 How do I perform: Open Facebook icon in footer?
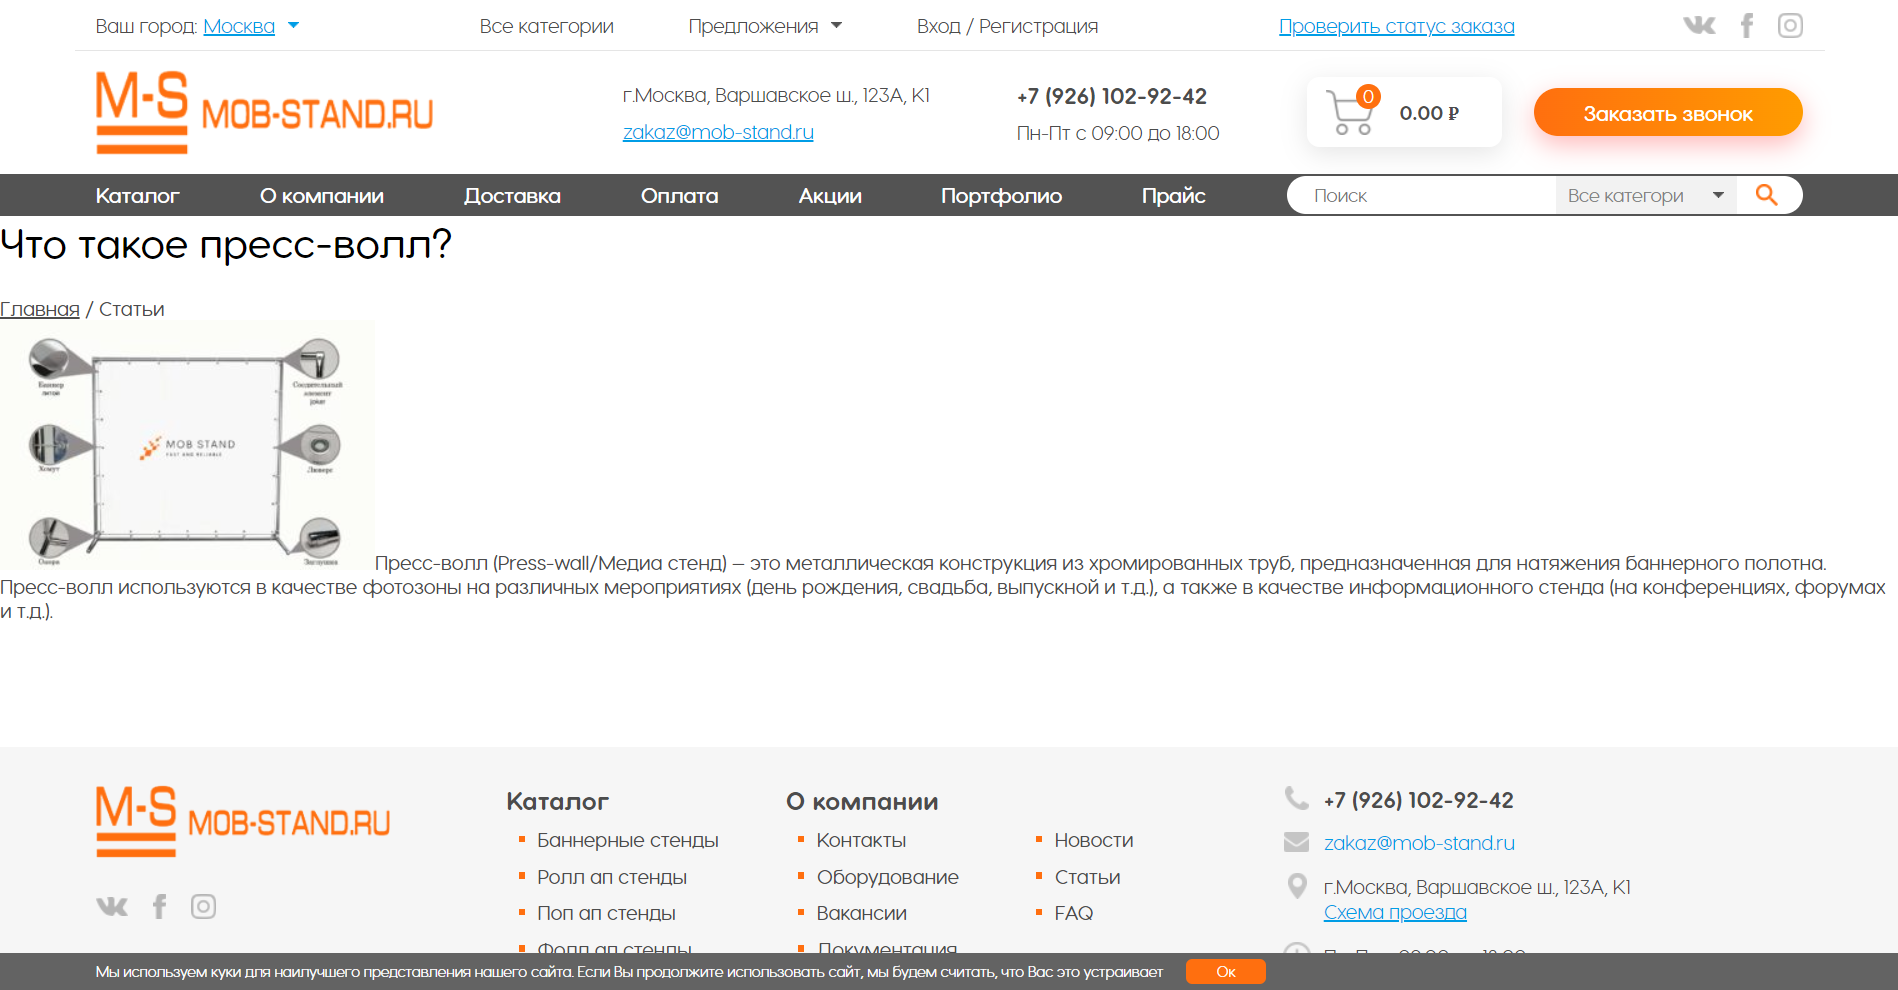point(159,906)
